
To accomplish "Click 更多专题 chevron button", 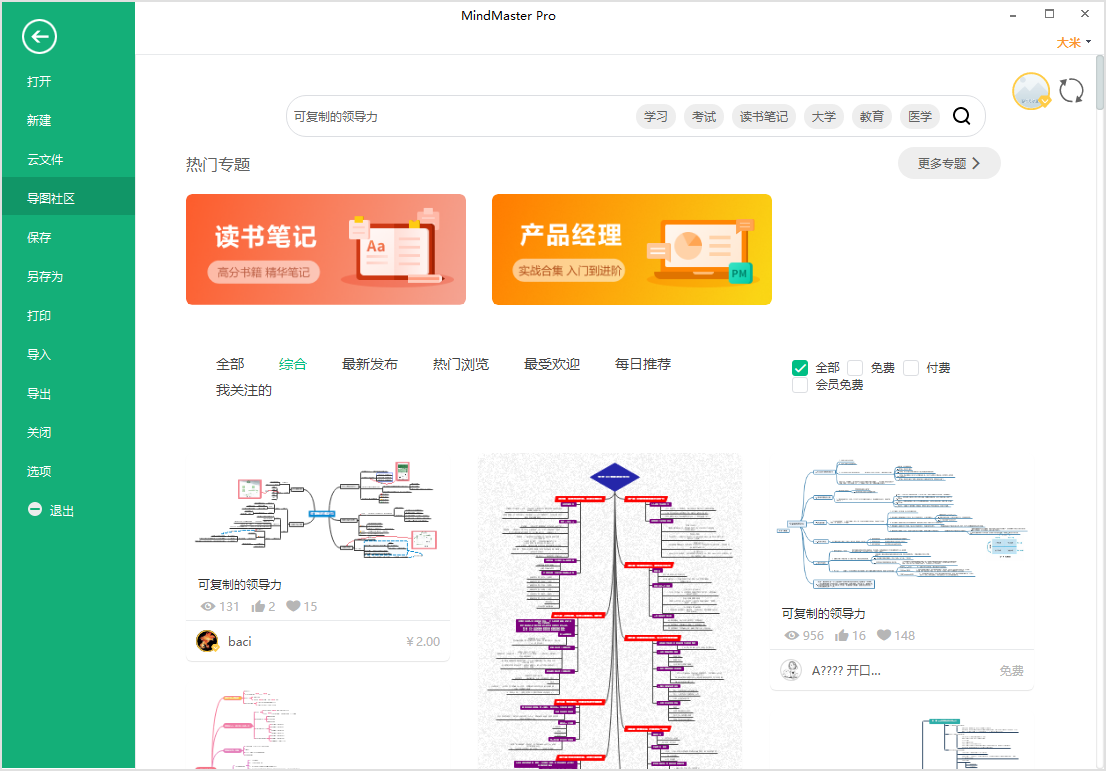I will tap(949, 163).
